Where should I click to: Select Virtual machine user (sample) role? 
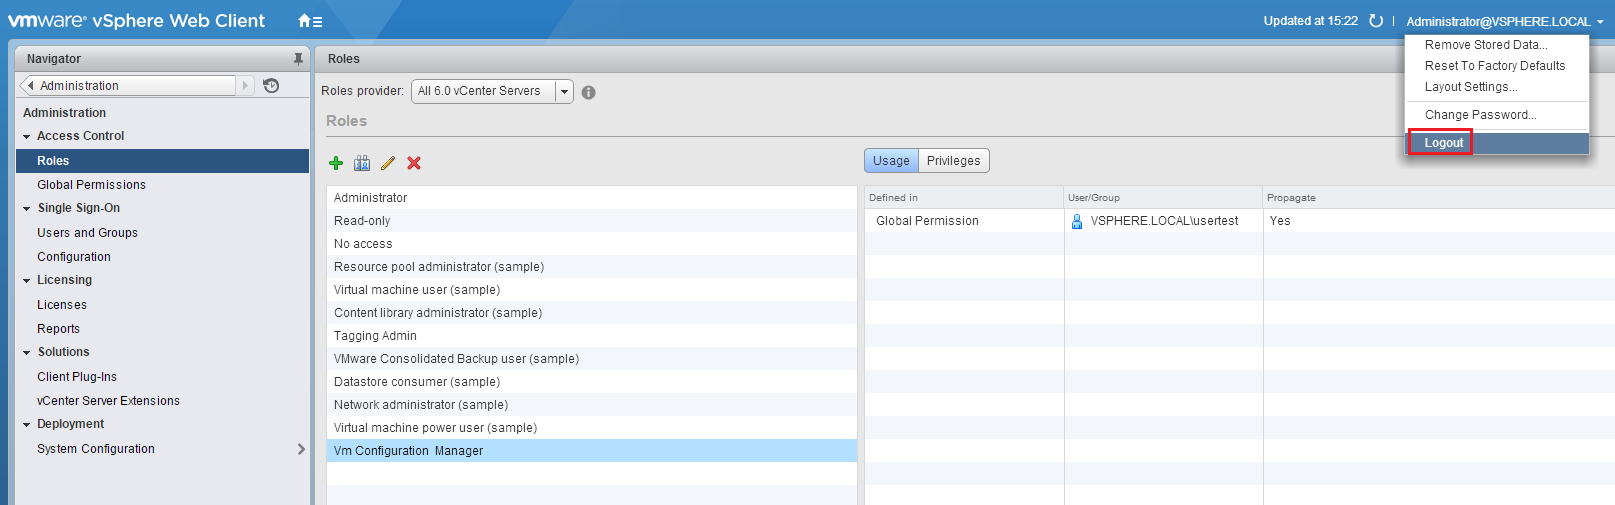coord(592,290)
